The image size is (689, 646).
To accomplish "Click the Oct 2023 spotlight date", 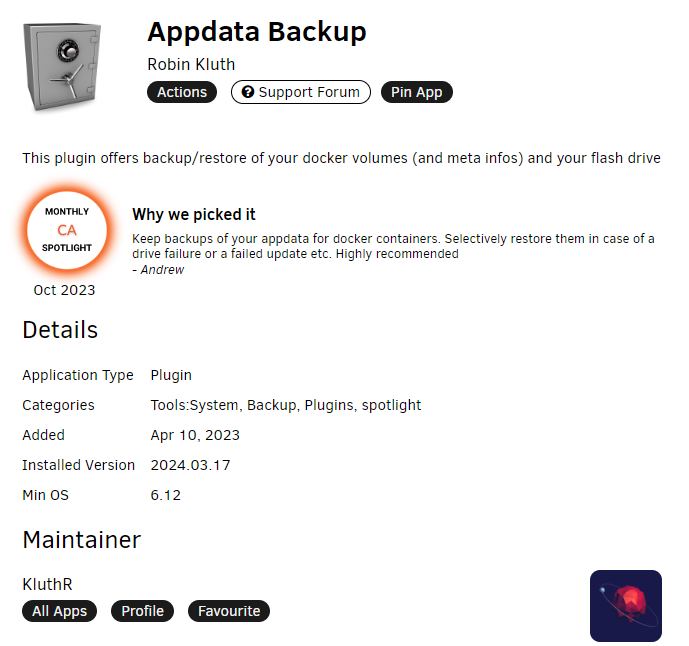I will (64, 290).
